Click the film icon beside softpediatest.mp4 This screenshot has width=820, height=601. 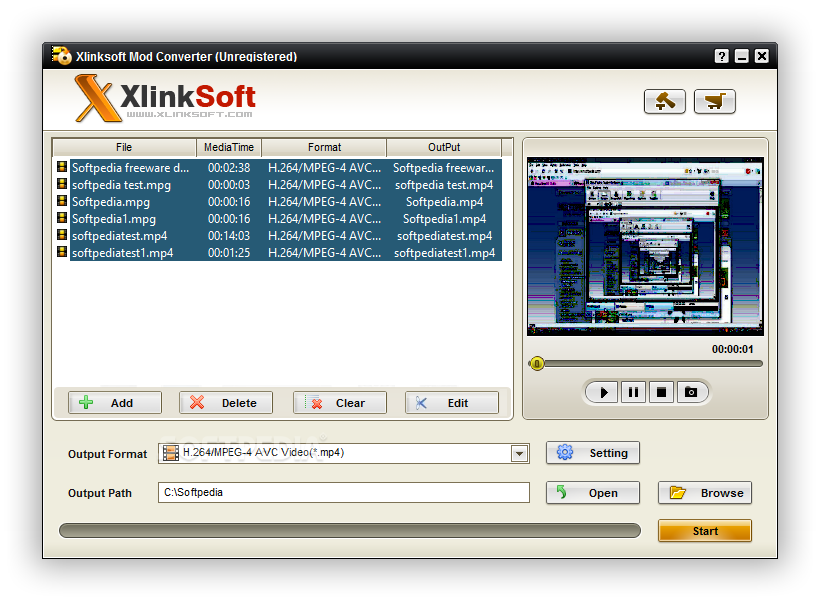point(62,235)
